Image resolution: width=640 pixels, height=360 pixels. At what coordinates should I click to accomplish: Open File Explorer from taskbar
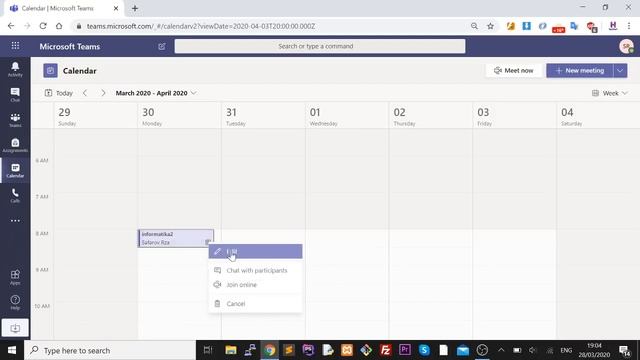click(231, 350)
